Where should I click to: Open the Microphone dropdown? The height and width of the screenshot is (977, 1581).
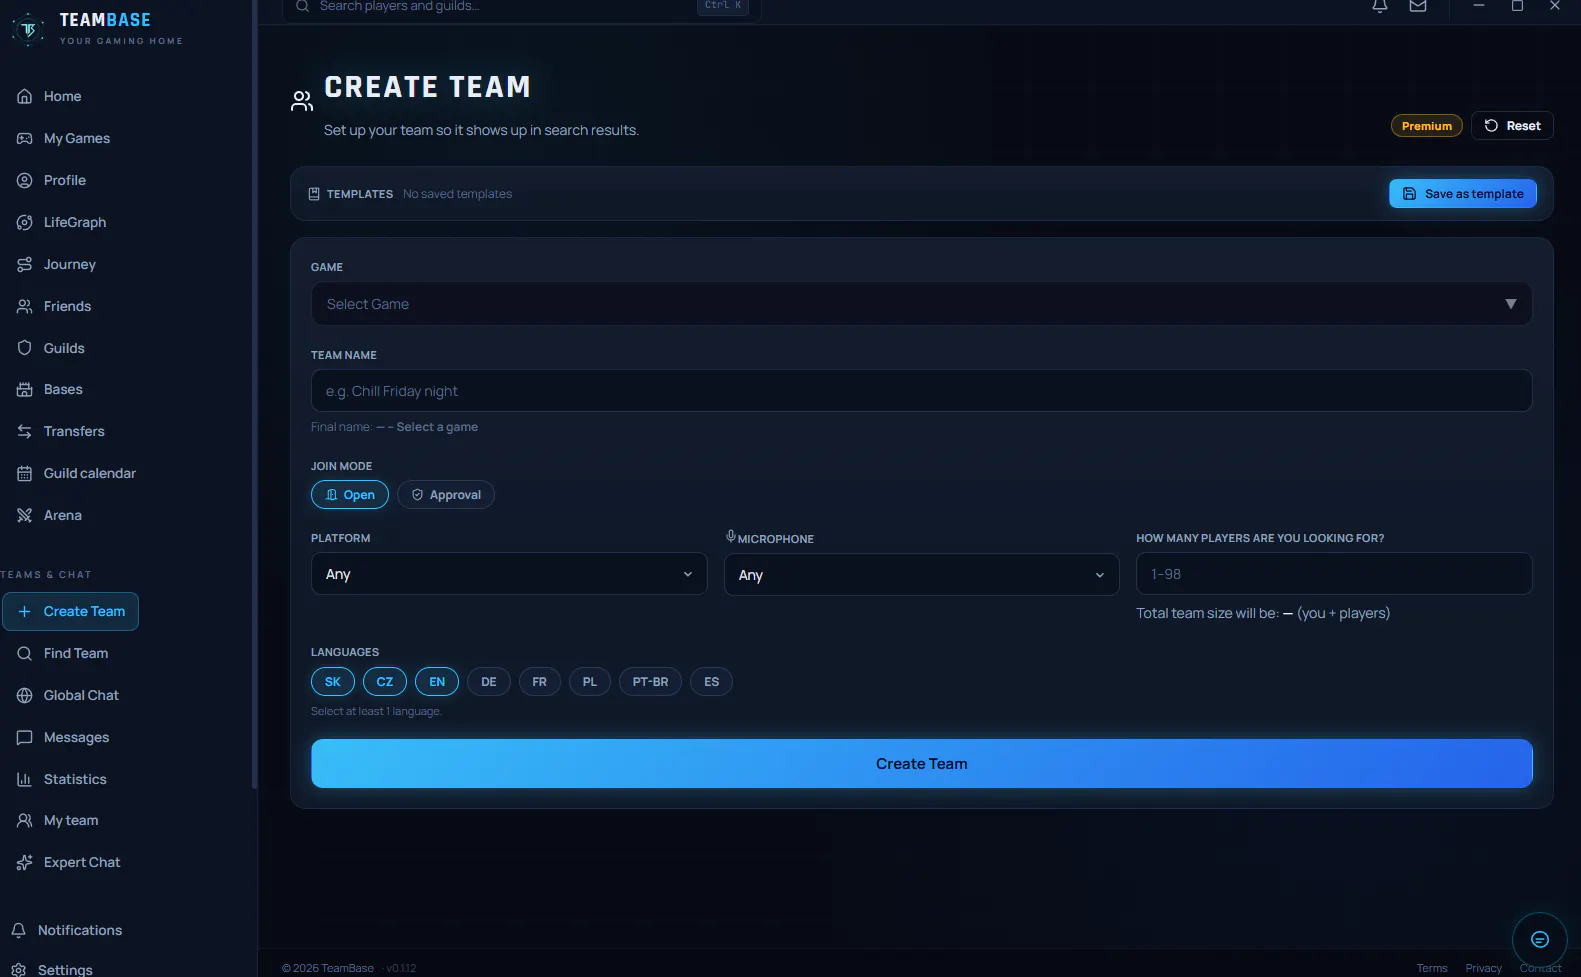[x=921, y=575]
